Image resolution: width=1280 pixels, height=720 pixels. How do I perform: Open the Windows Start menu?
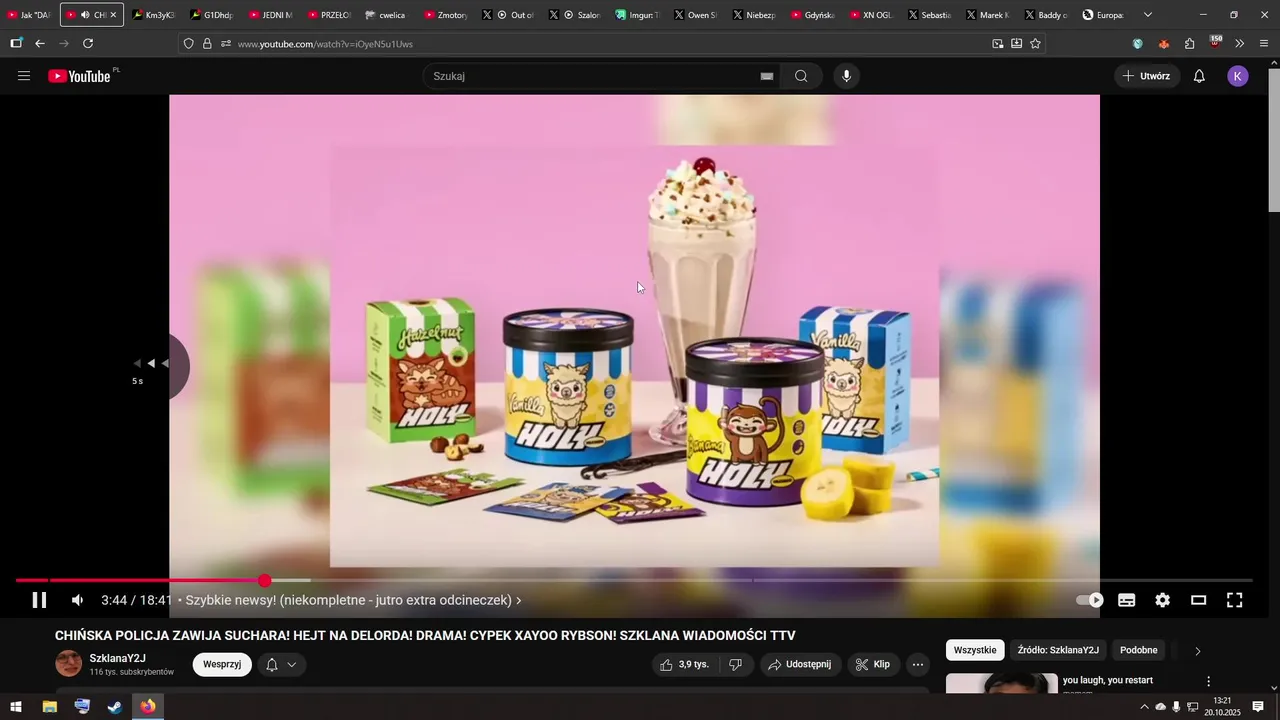tap(16, 707)
